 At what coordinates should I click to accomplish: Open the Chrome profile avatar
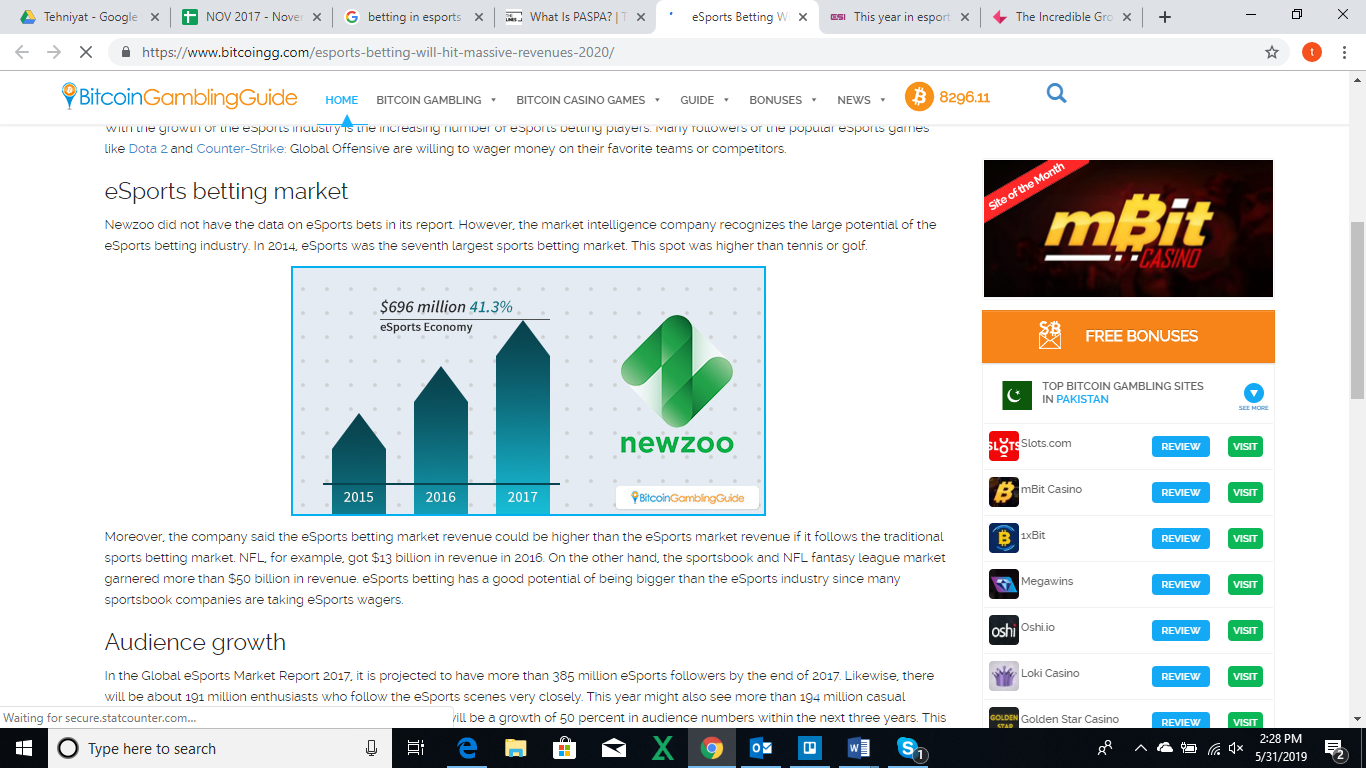(1311, 52)
